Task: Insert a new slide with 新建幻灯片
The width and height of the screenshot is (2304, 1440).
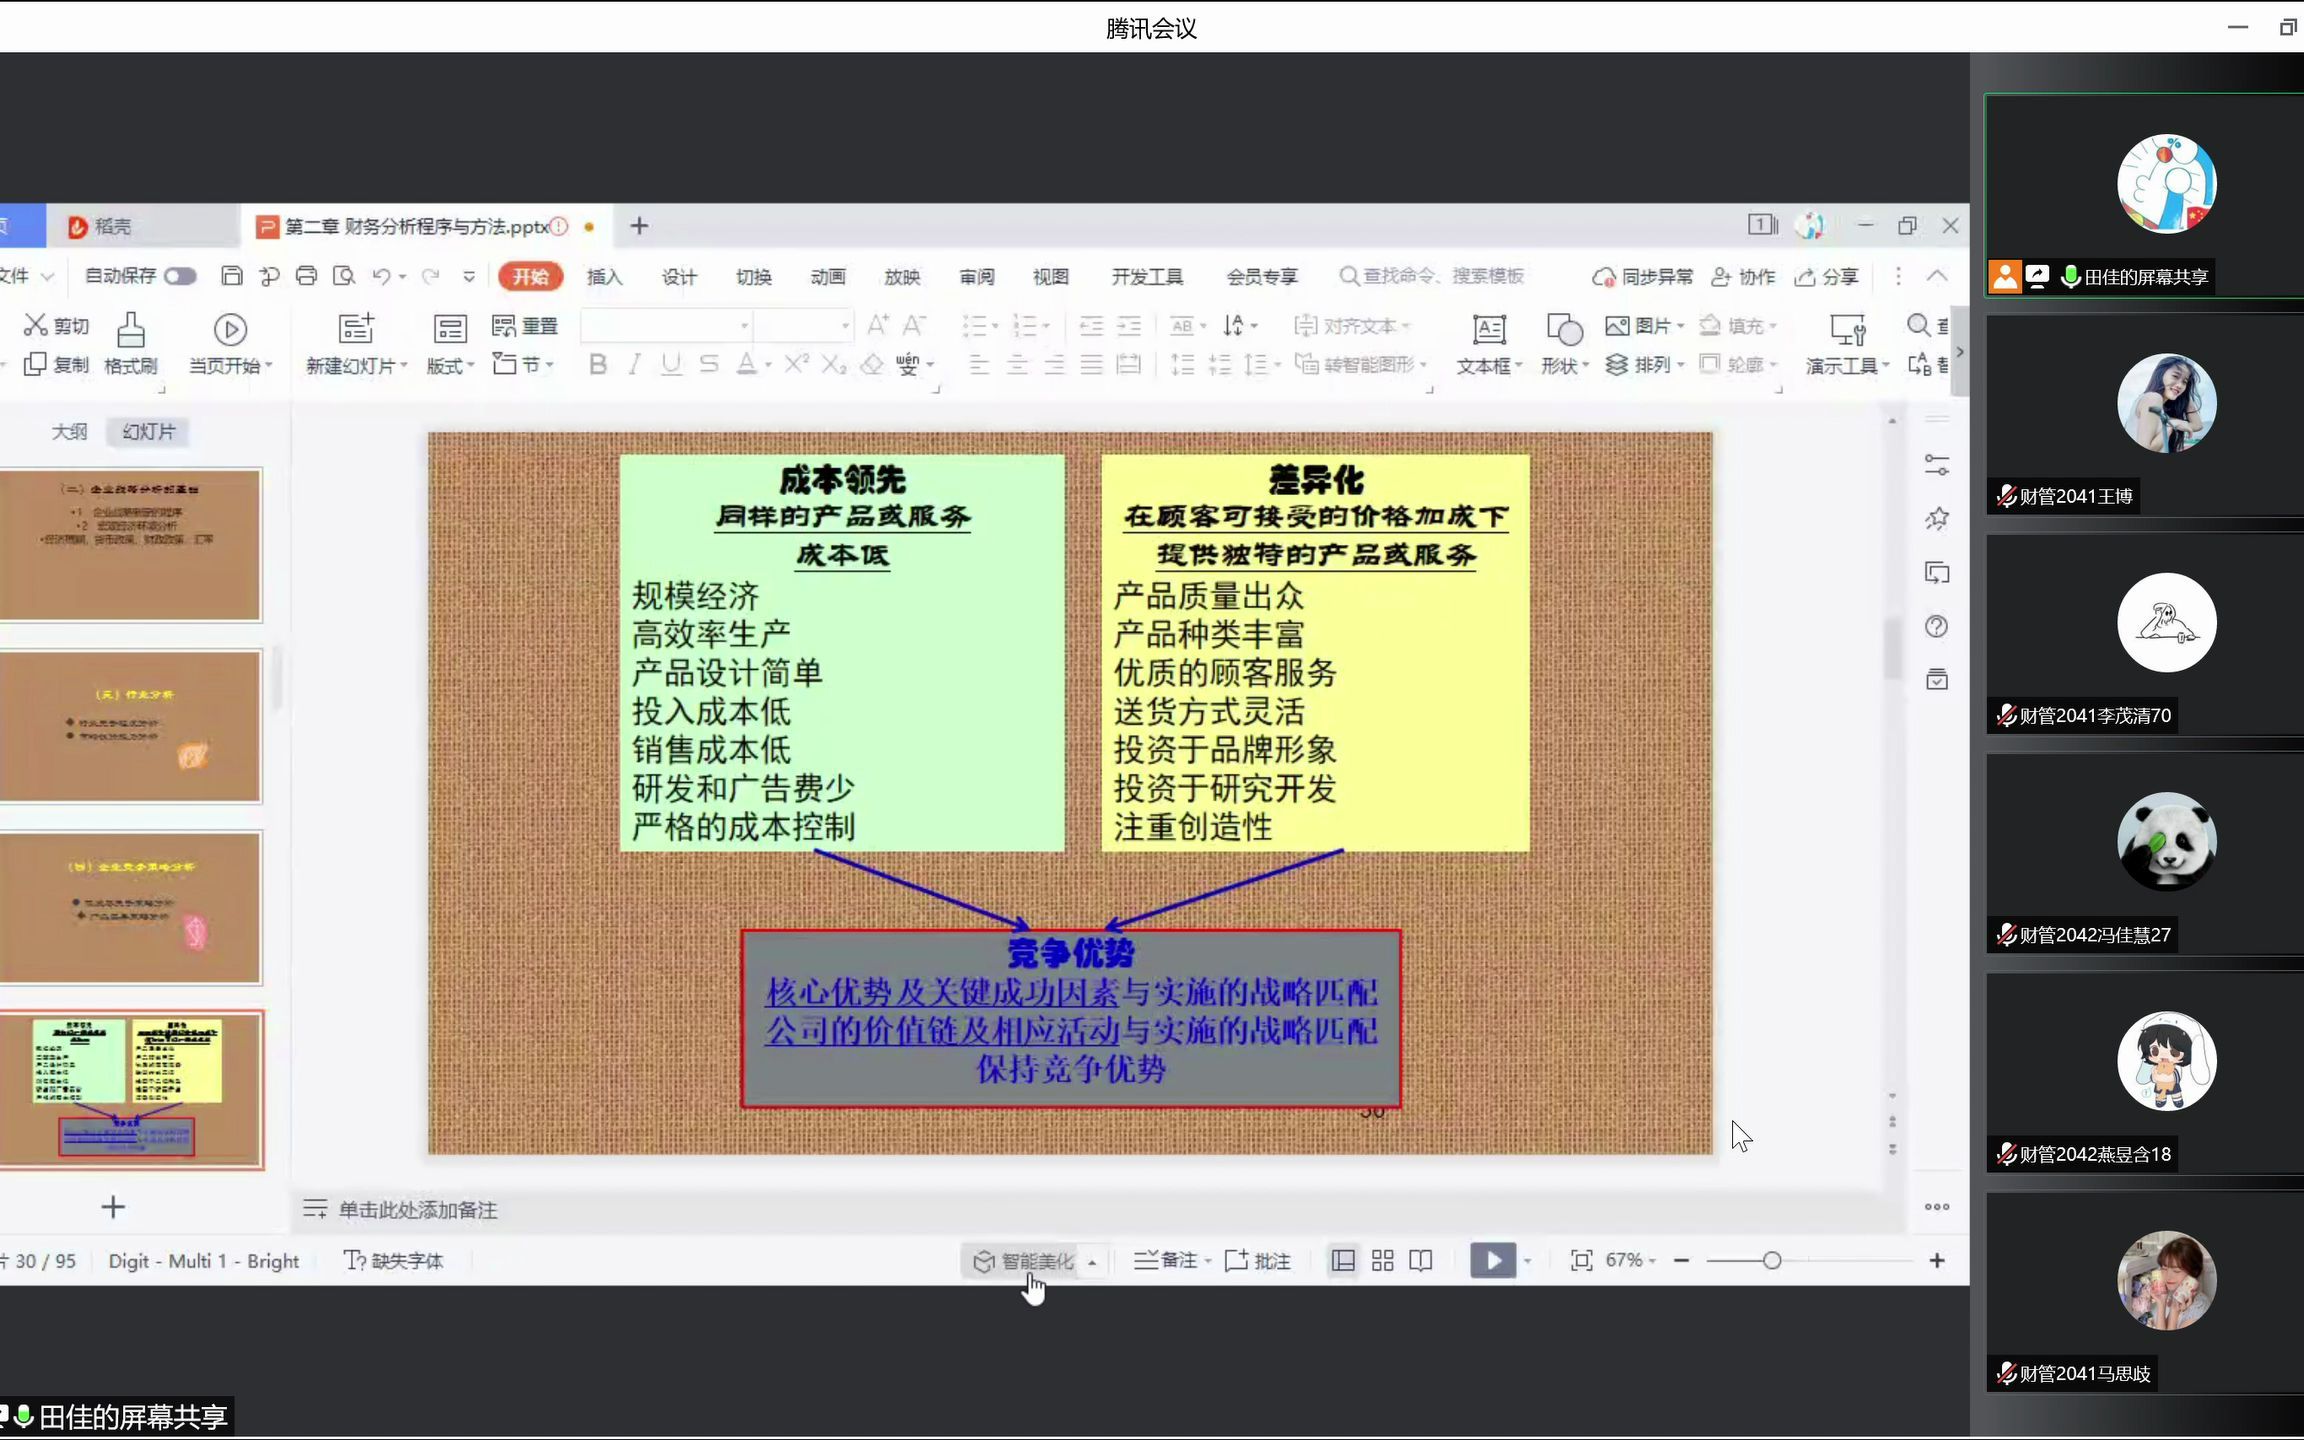Action: click(352, 343)
